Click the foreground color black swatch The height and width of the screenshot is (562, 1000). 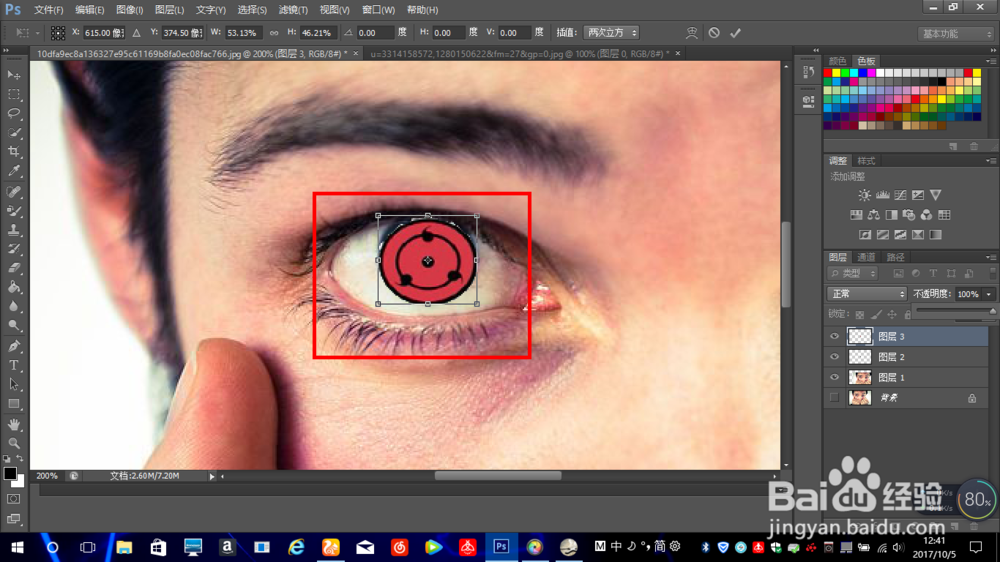click(x=10, y=473)
